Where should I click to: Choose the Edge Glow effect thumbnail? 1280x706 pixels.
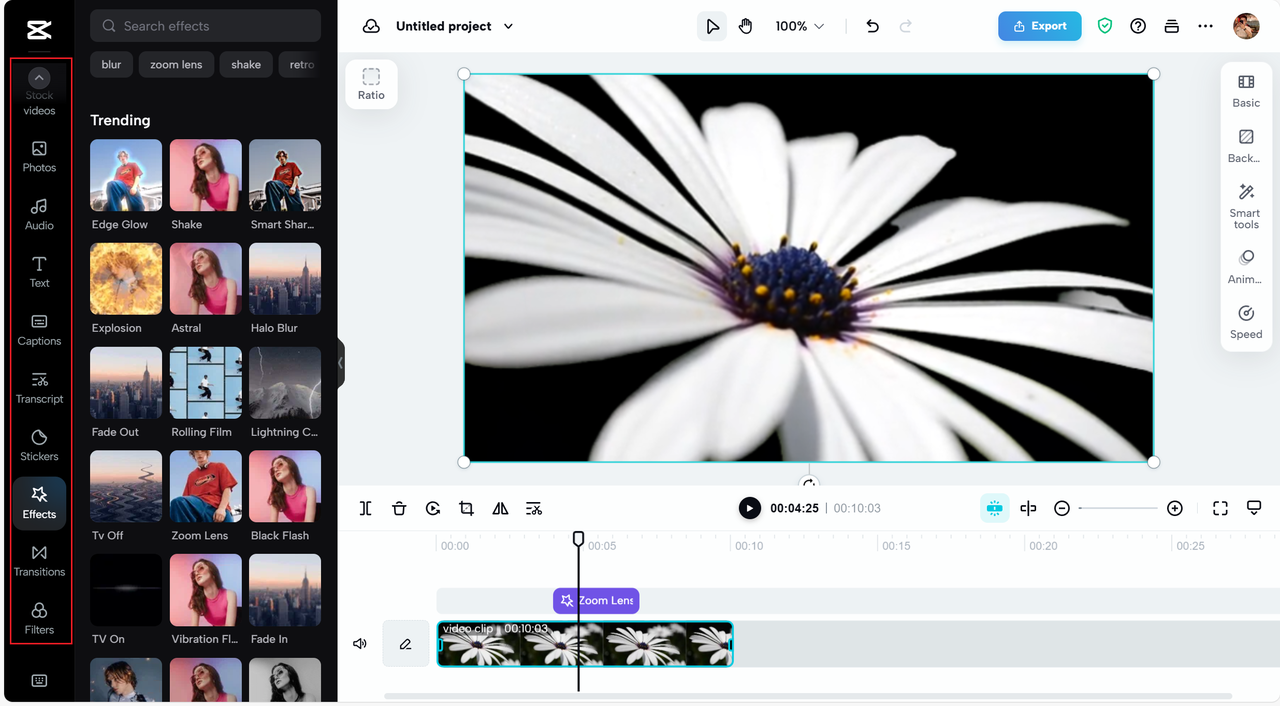126,175
